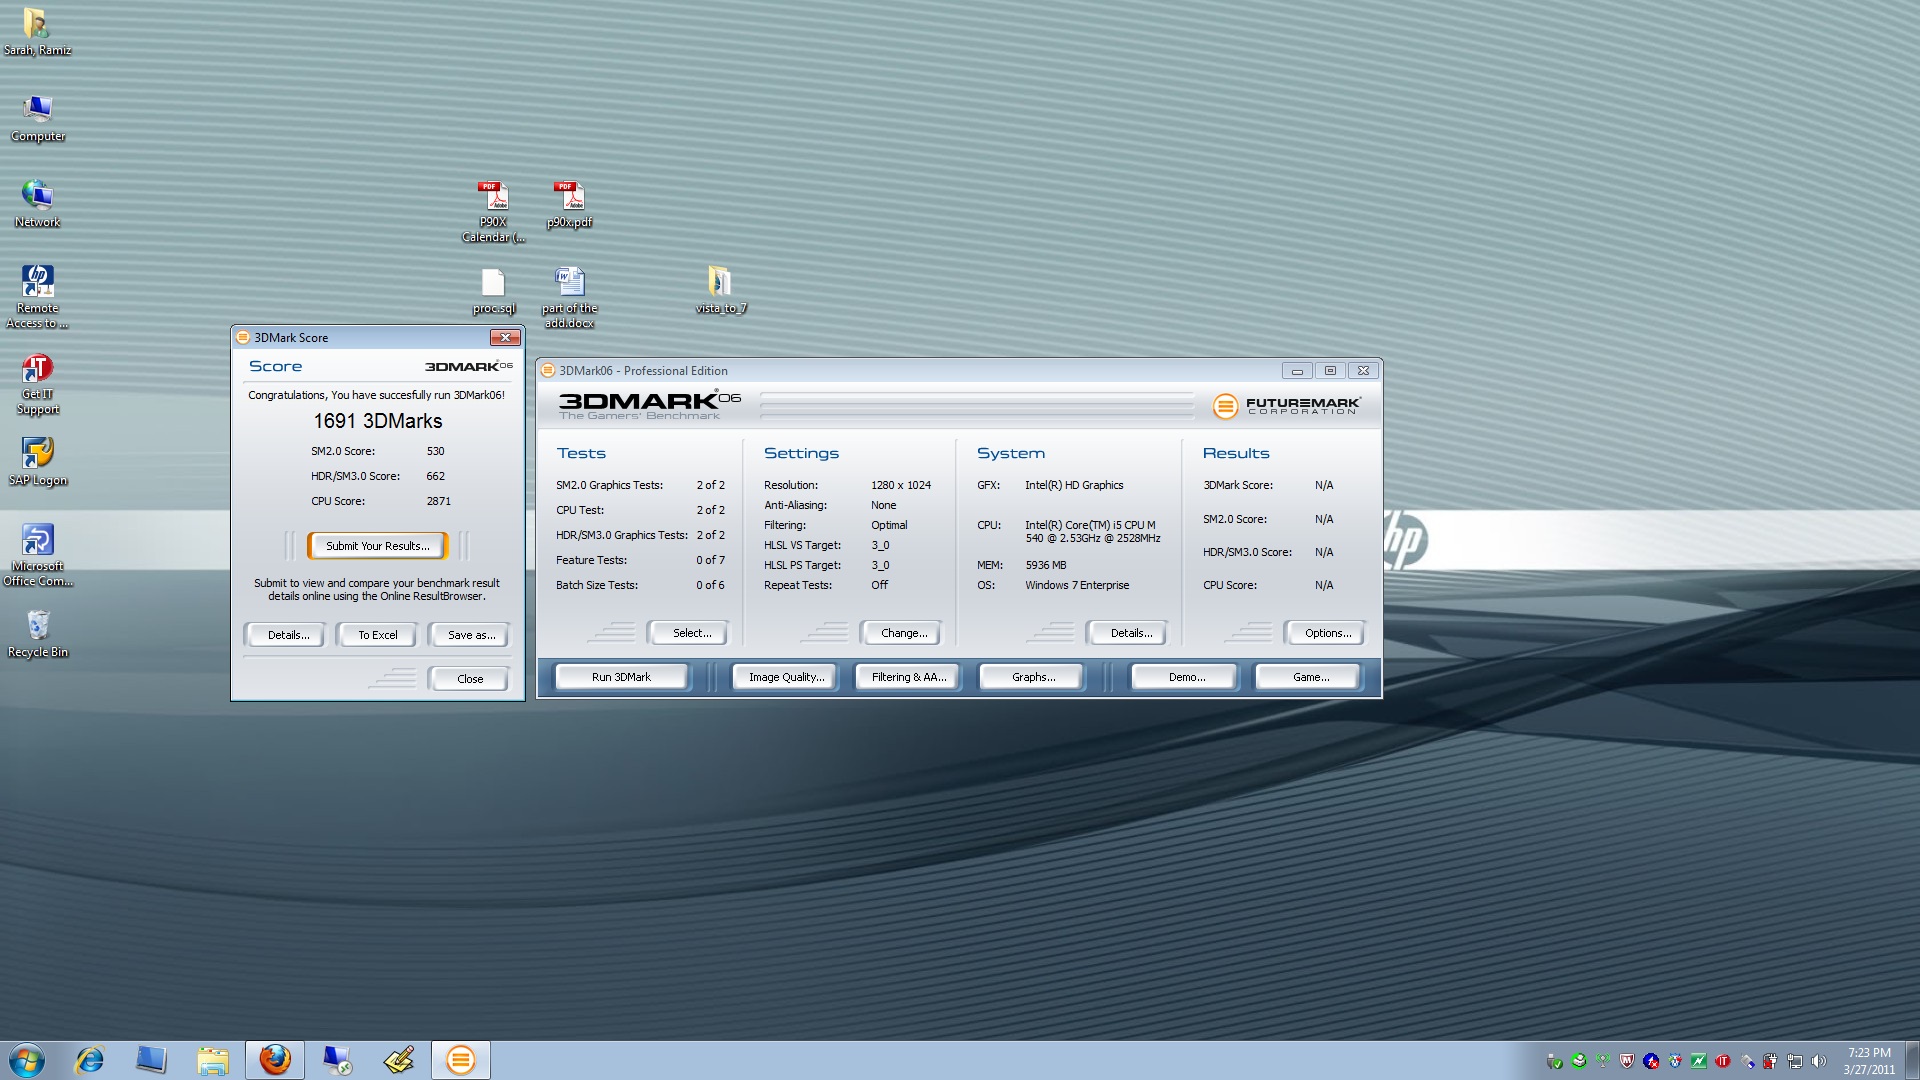The width and height of the screenshot is (1920, 1080).
Task: Click Change... under Settings
Action: click(x=903, y=633)
